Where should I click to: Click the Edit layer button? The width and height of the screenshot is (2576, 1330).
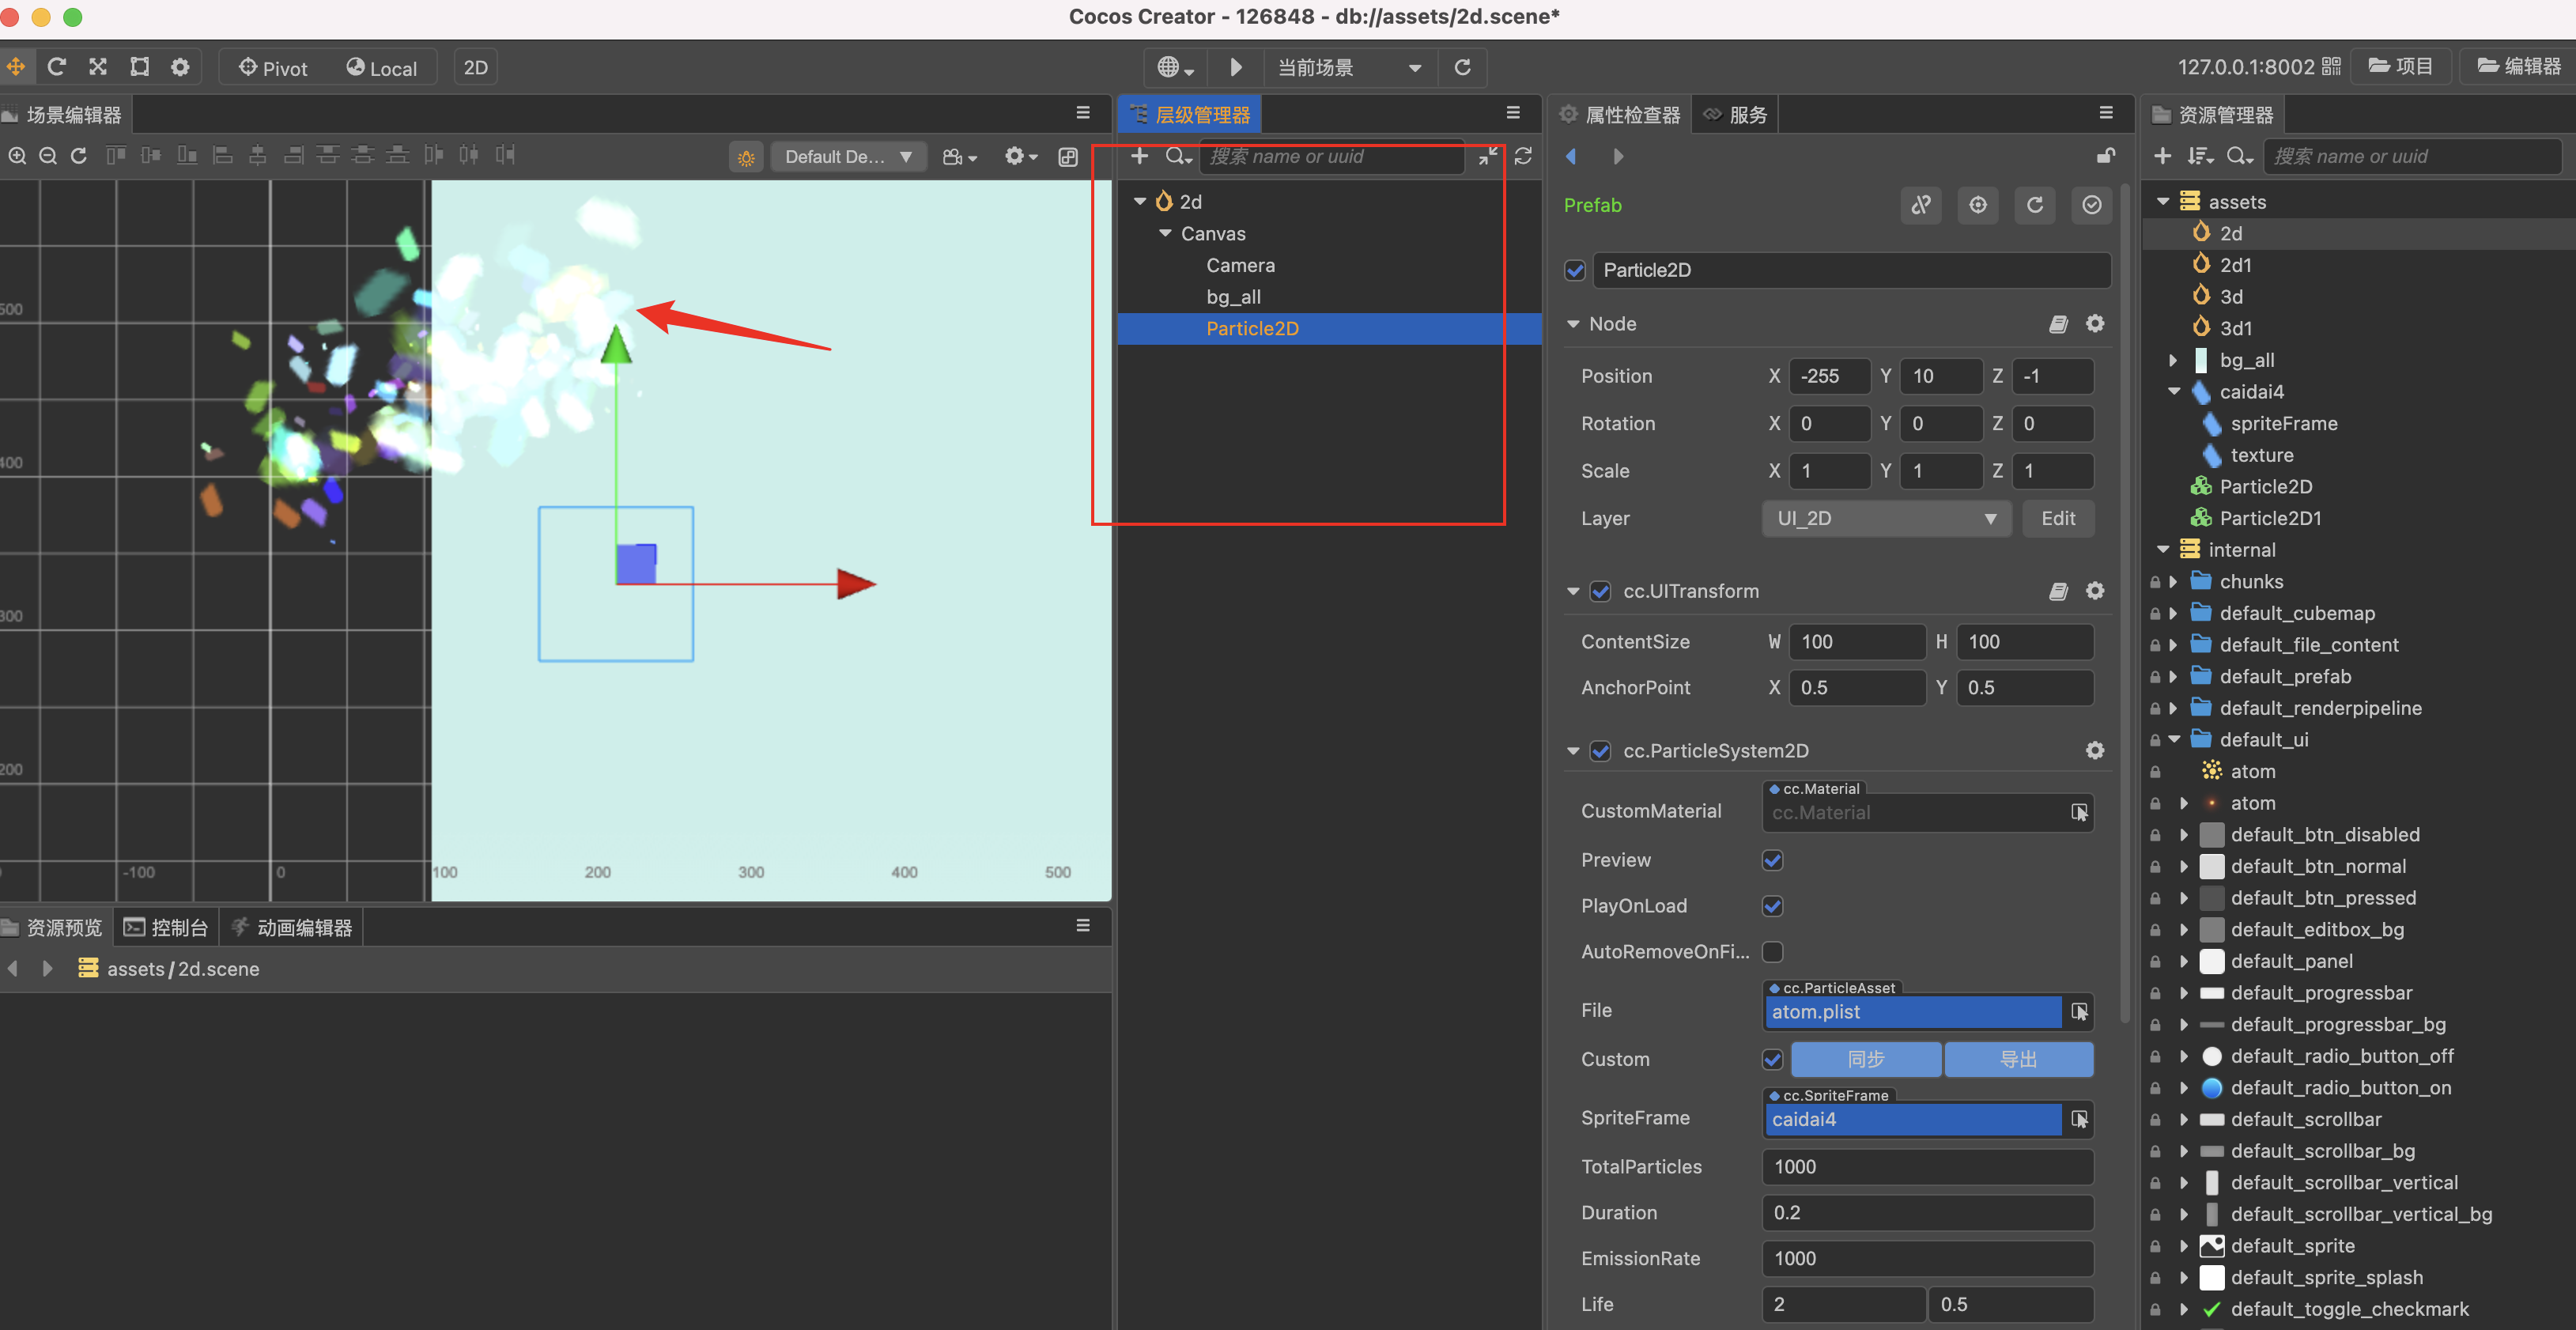tap(2057, 518)
